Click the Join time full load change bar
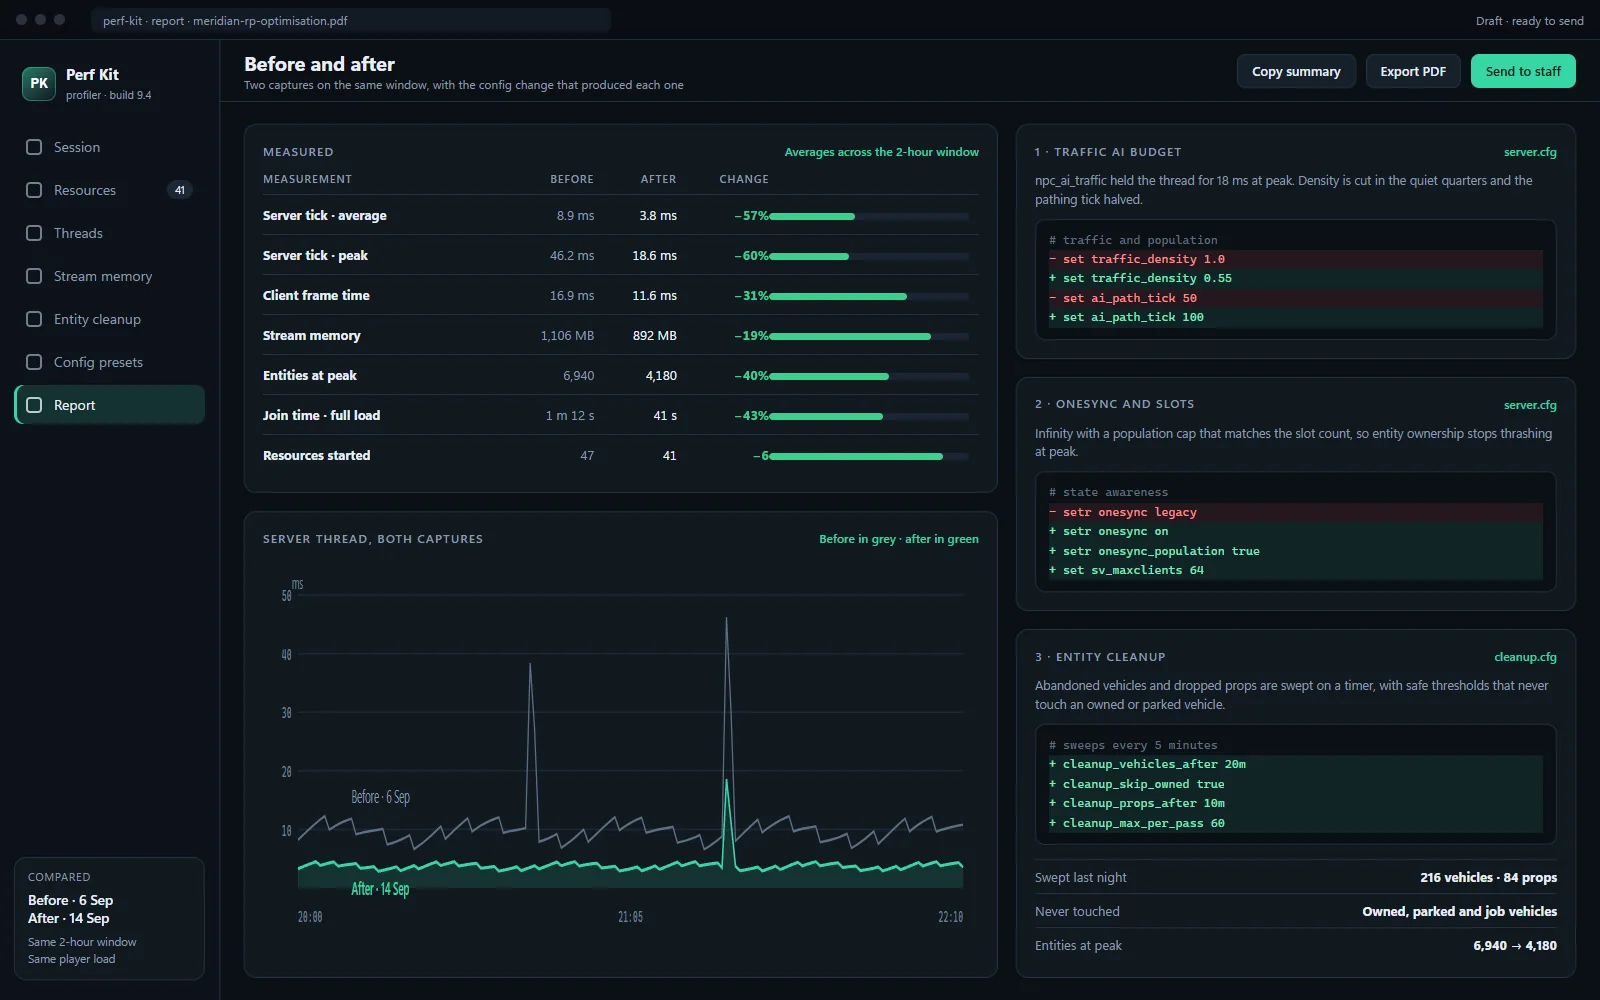The width and height of the screenshot is (1600, 1000). click(x=869, y=416)
